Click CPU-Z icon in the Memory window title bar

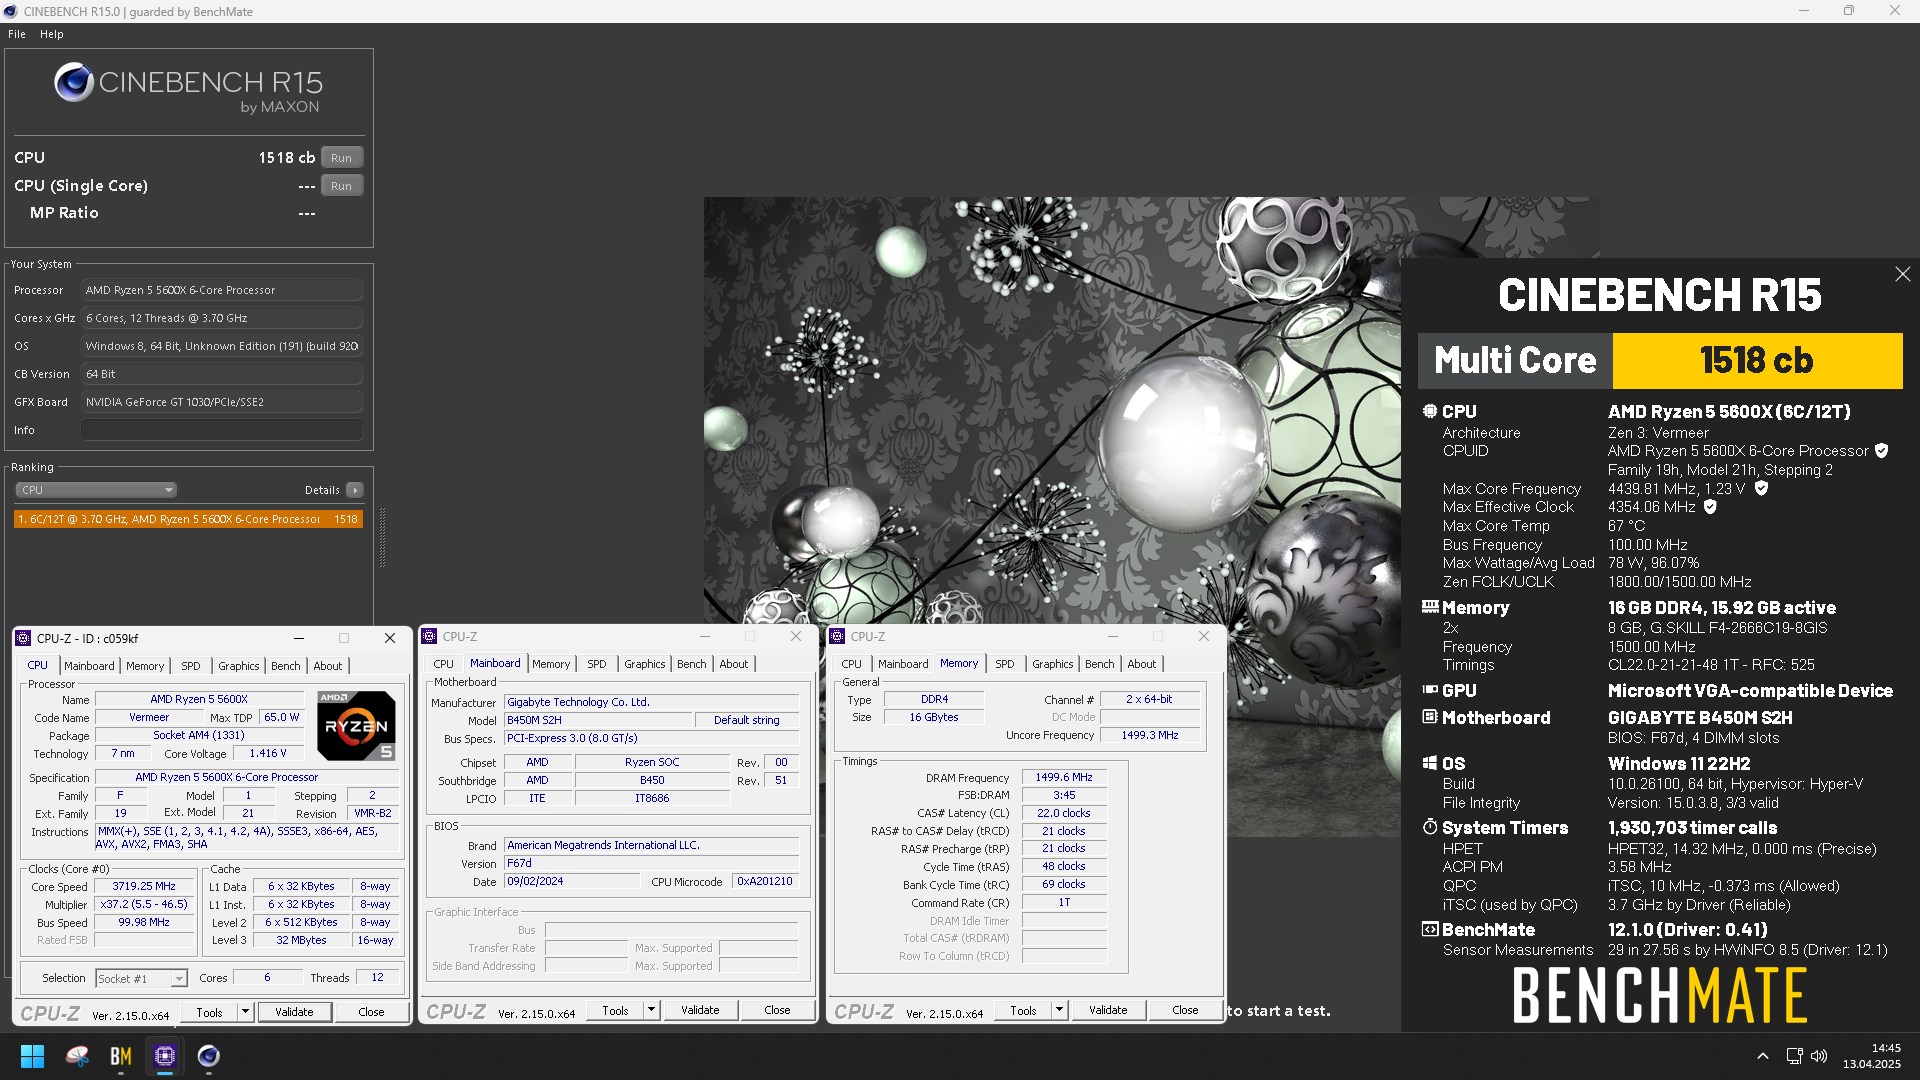pos(838,636)
